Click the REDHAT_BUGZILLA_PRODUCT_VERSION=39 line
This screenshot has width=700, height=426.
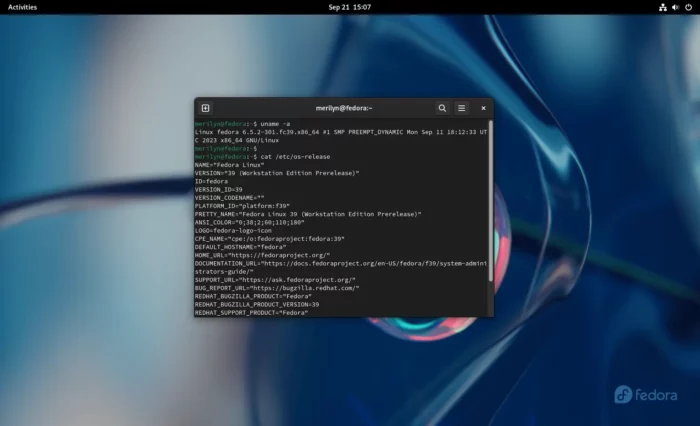tap(257, 305)
